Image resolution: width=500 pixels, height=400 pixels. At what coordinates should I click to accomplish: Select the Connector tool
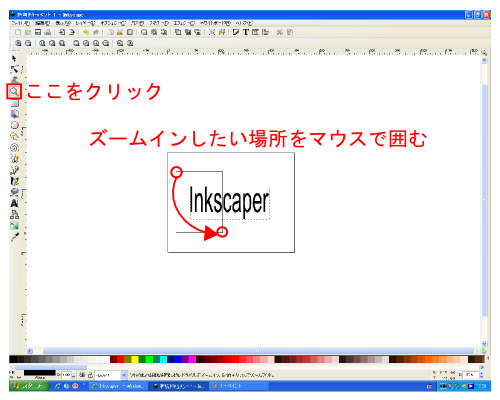coord(14,215)
